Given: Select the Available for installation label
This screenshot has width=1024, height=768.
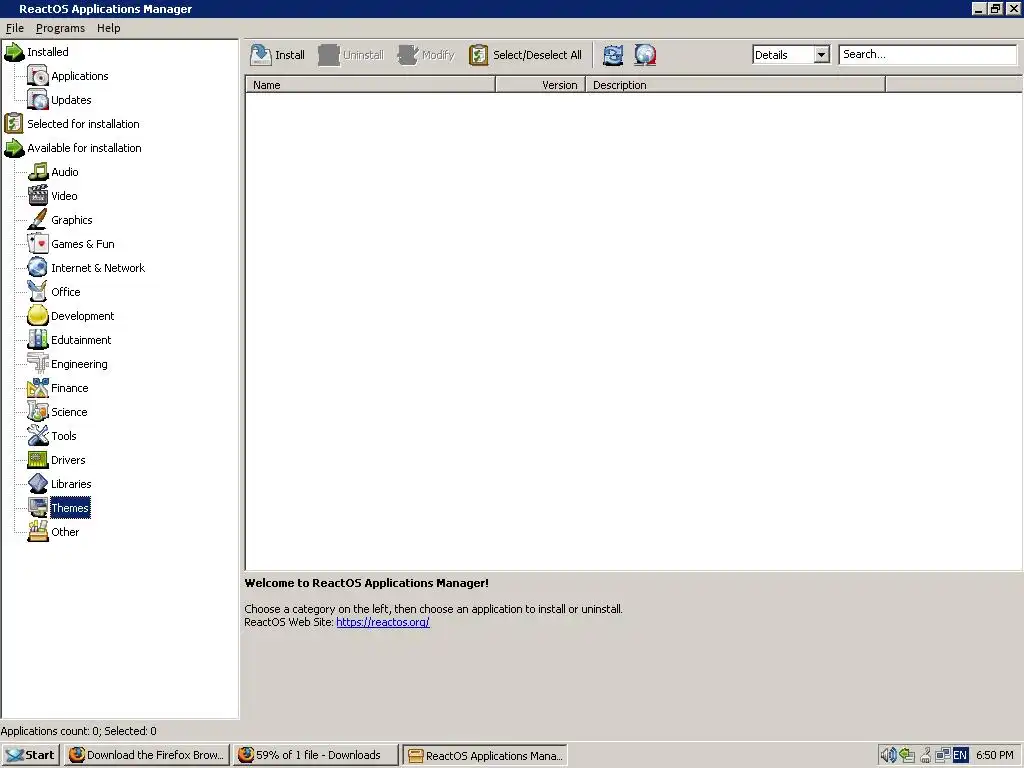Looking at the screenshot, I should [x=84, y=148].
